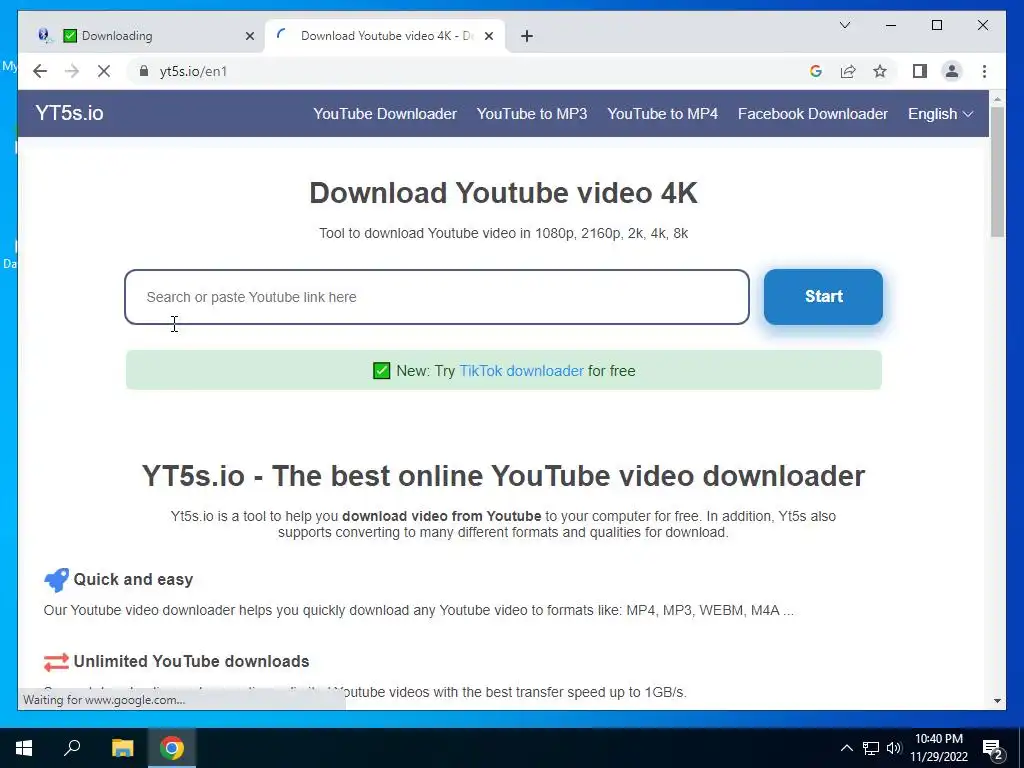The height and width of the screenshot is (768, 1024).
Task: Stop page loading with the X button
Action: tap(104, 71)
